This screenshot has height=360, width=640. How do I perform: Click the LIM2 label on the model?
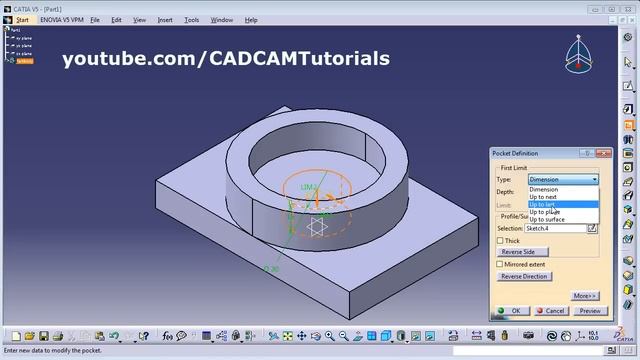[x=308, y=187]
